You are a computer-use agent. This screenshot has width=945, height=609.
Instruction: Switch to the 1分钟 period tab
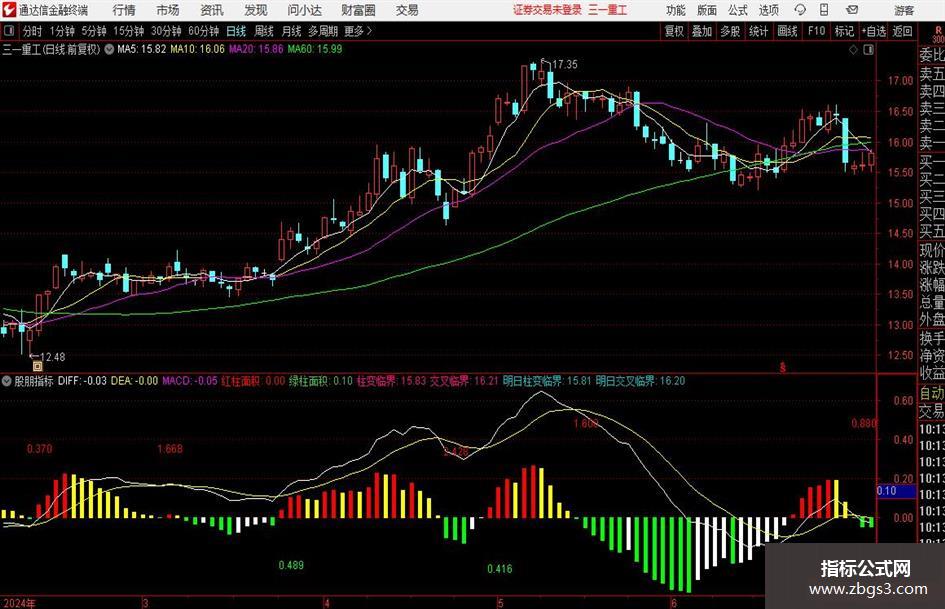[61, 31]
